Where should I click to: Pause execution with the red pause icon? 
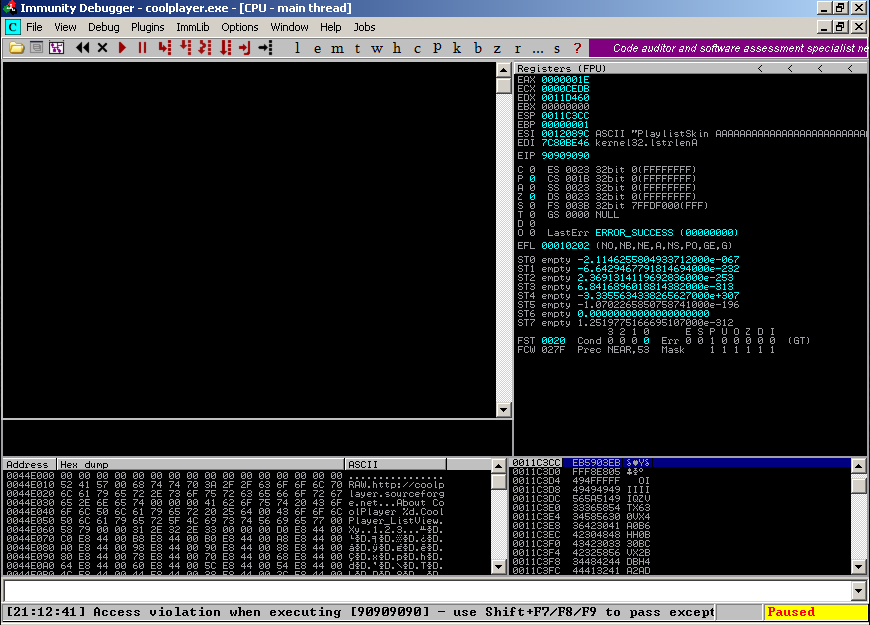click(143, 48)
